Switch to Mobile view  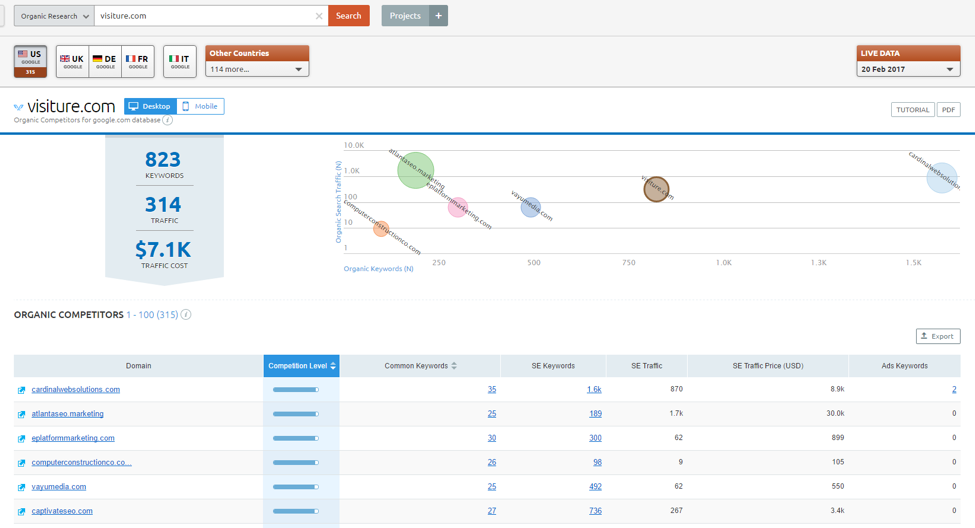[x=200, y=106]
